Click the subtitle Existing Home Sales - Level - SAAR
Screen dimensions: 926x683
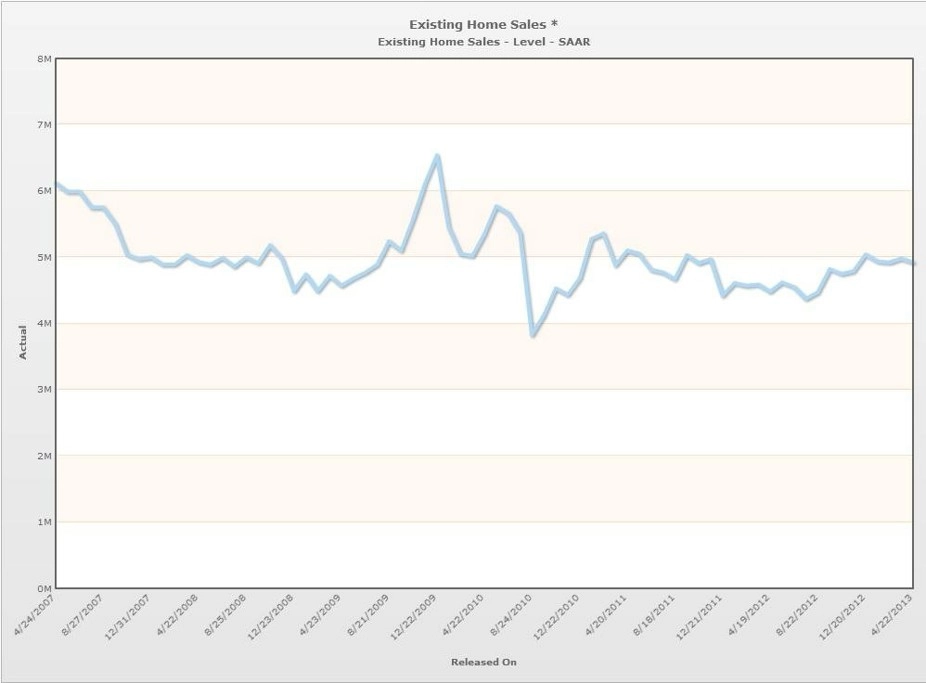(x=484, y=42)
